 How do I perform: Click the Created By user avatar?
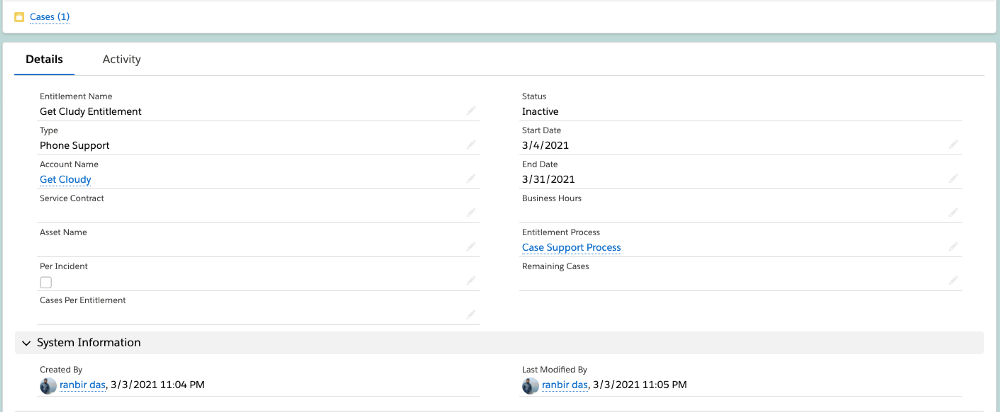48,385
